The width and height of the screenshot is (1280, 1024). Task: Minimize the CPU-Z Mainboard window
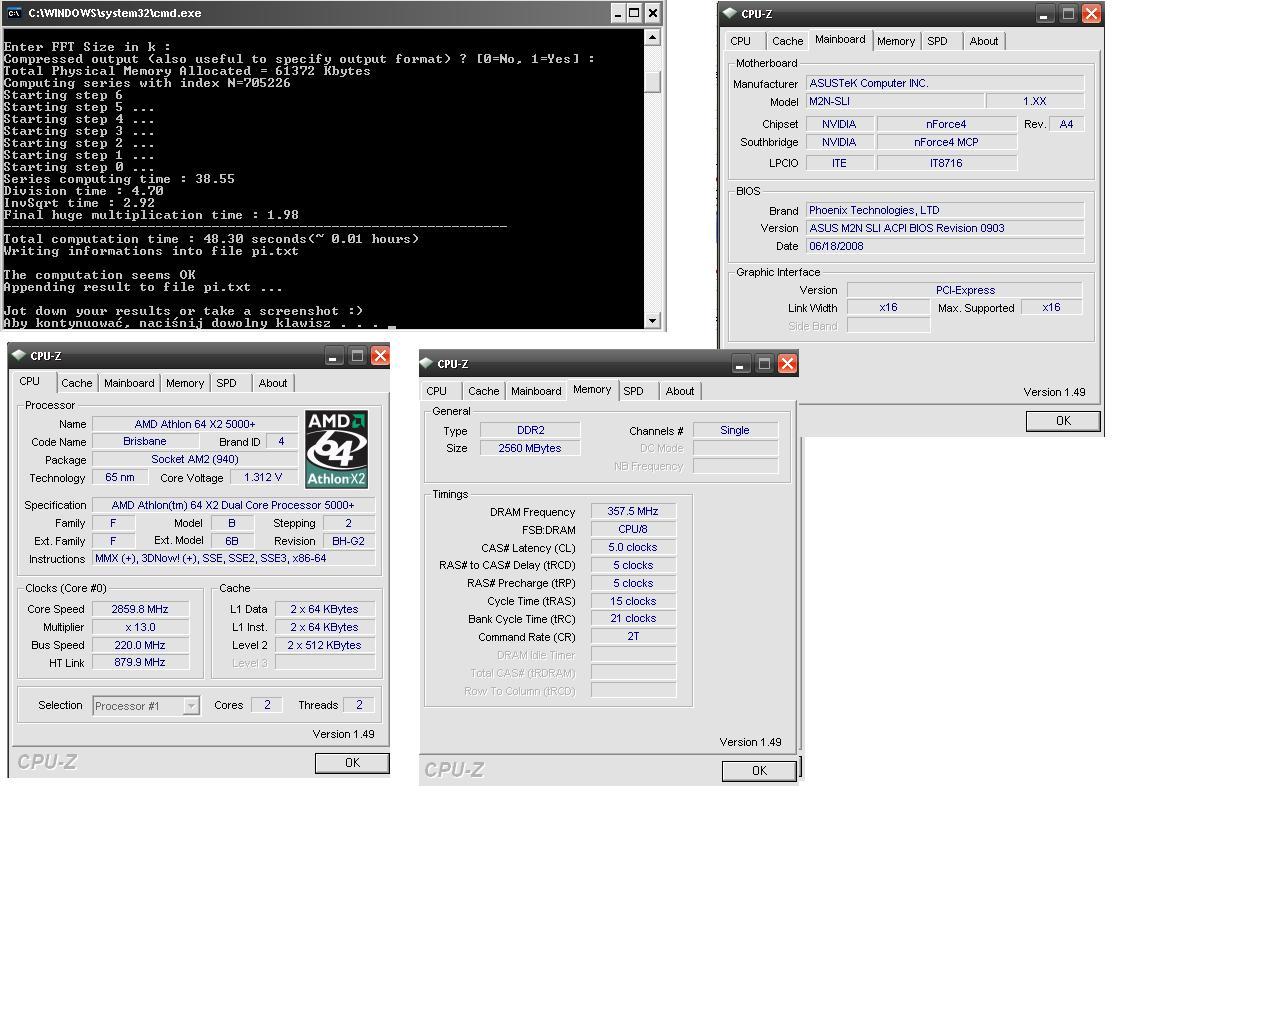(x=1044, y=14)
